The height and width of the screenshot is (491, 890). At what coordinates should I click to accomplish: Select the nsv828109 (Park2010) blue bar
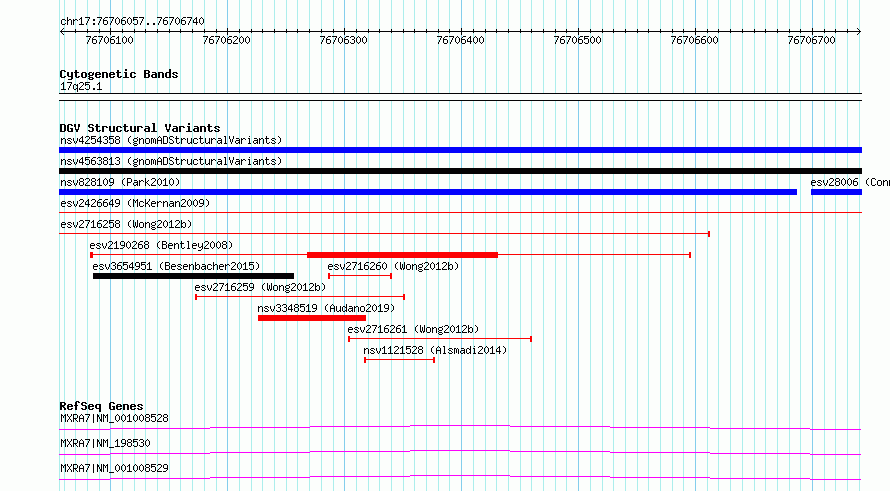point(428,192)
